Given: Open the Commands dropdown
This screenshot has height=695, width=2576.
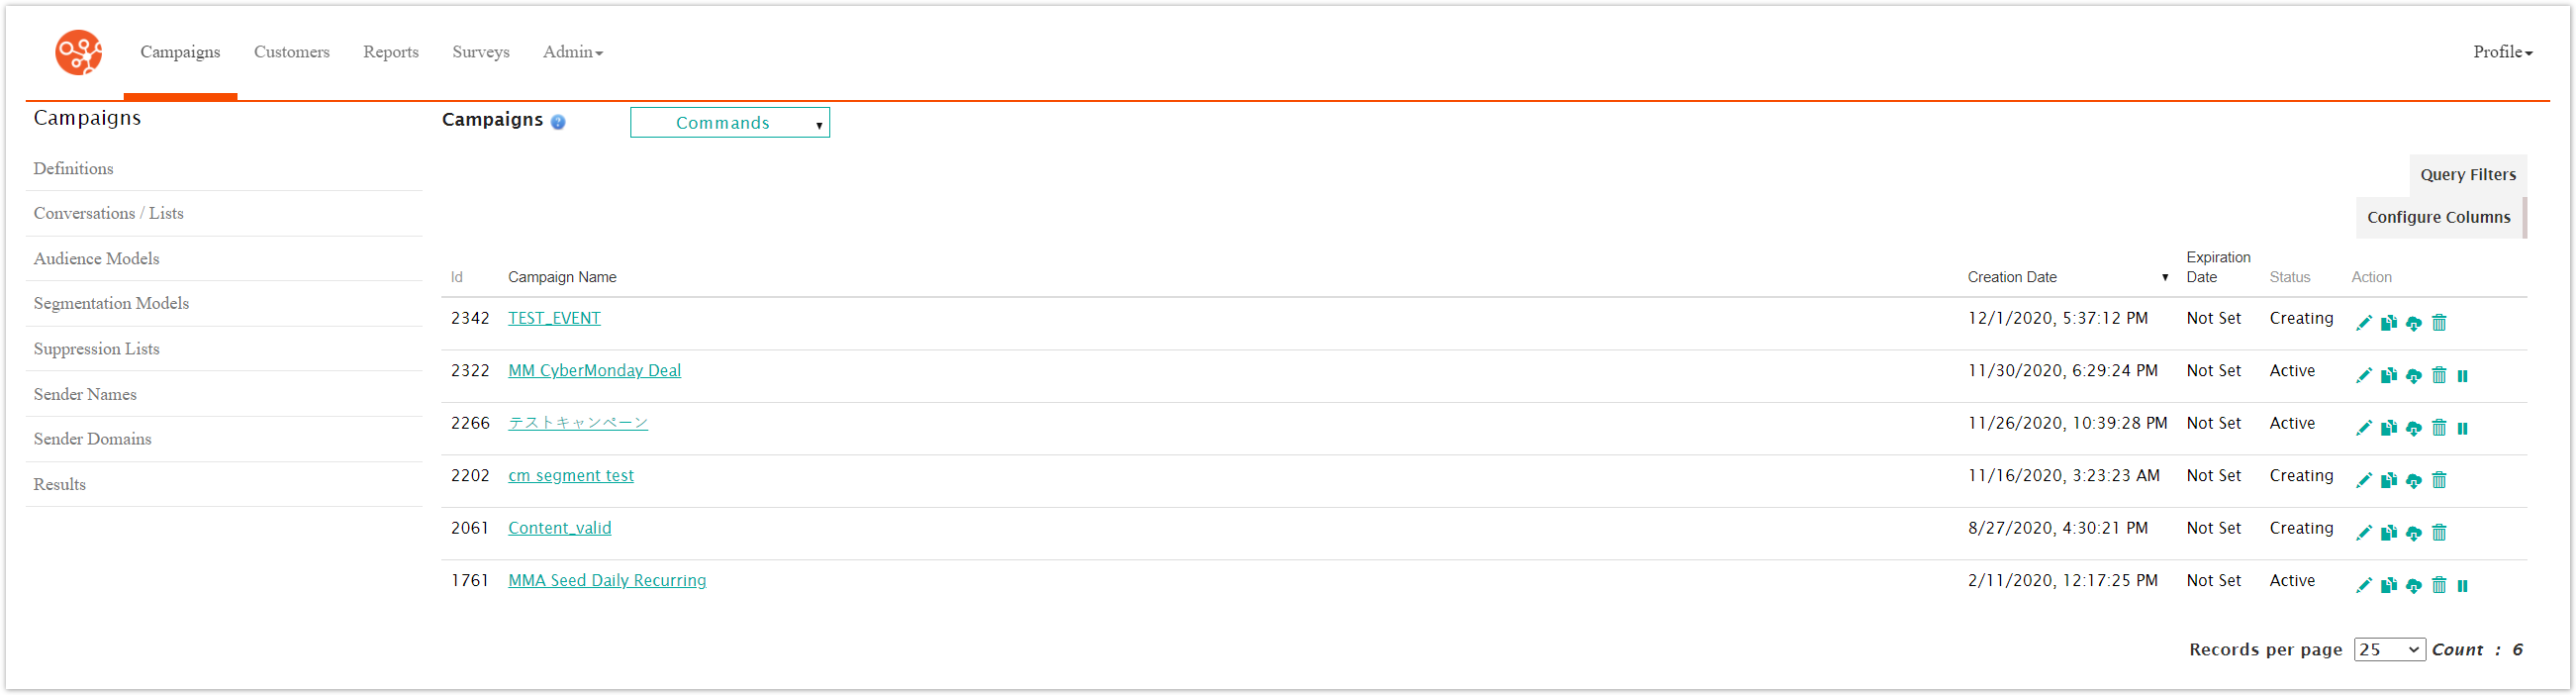Looking at the screenshot, I should pos(729,122).
